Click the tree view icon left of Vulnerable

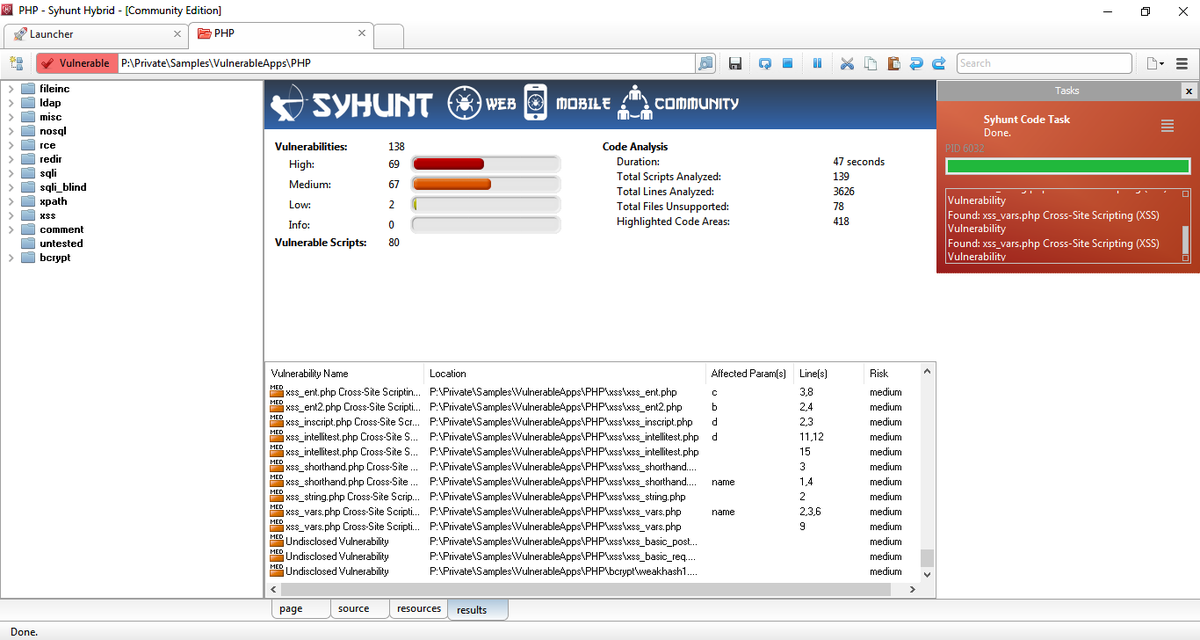click(16, 63)
